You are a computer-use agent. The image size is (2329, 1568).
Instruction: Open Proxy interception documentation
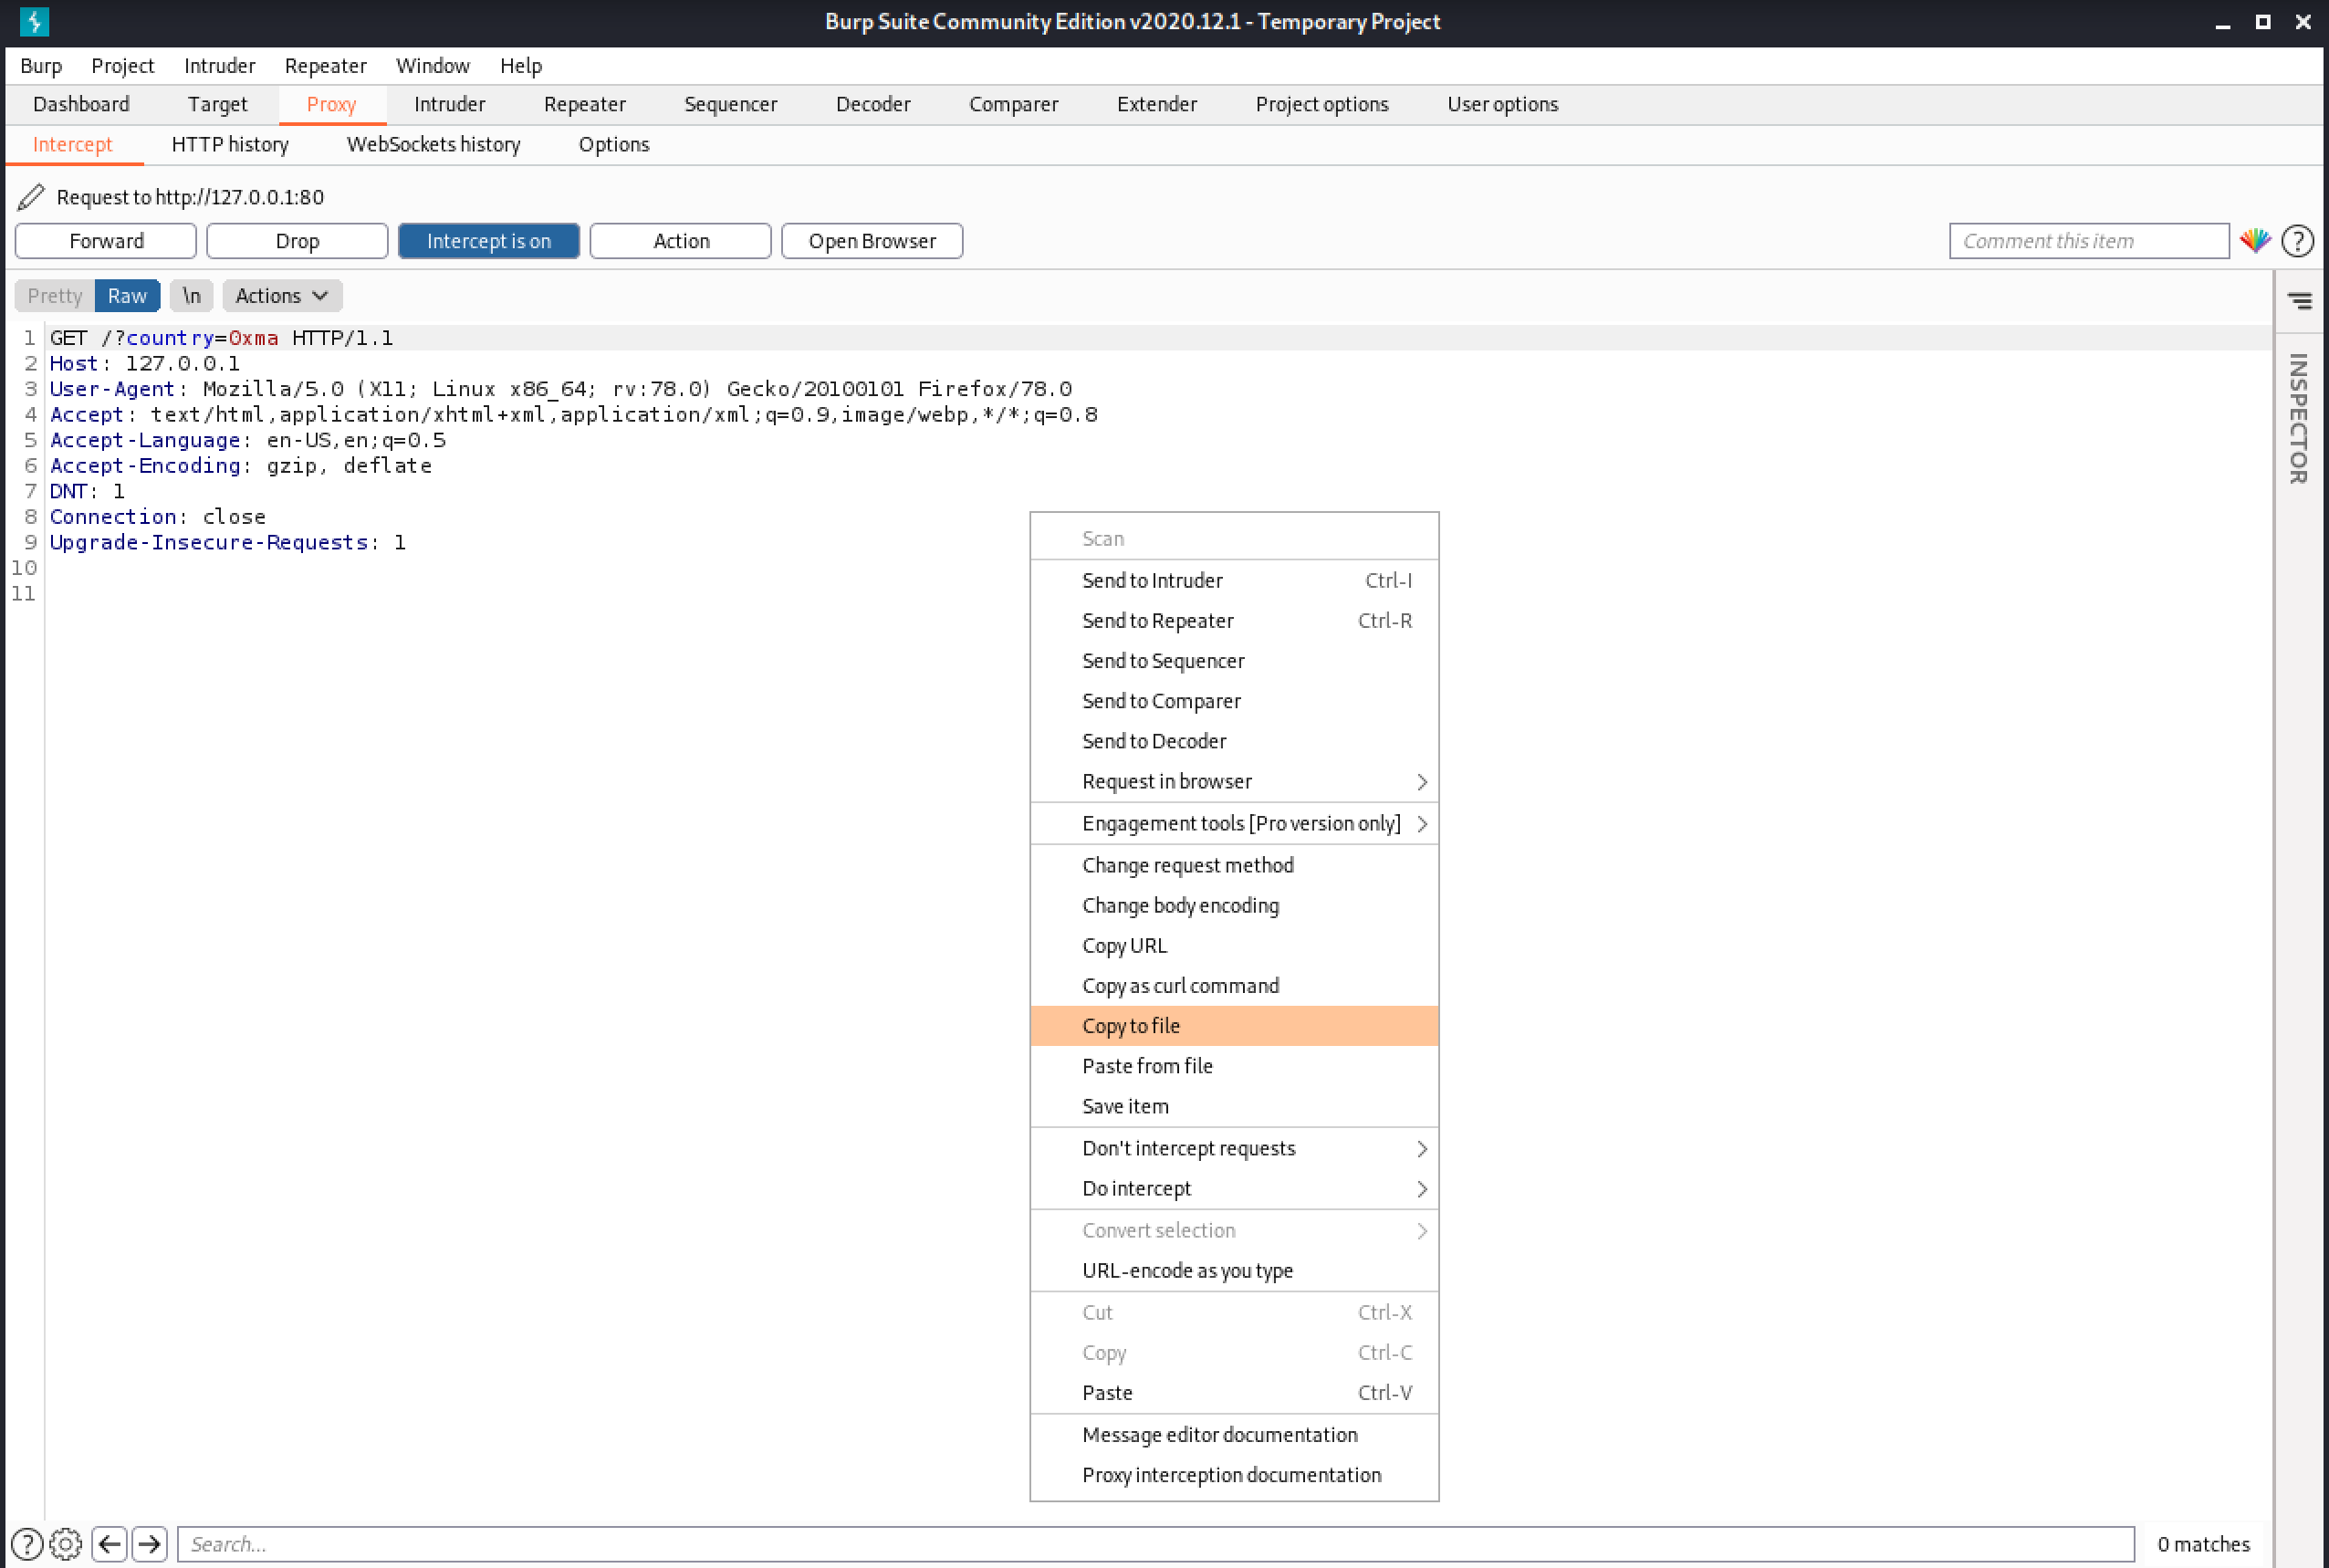coord(1234,1474)
